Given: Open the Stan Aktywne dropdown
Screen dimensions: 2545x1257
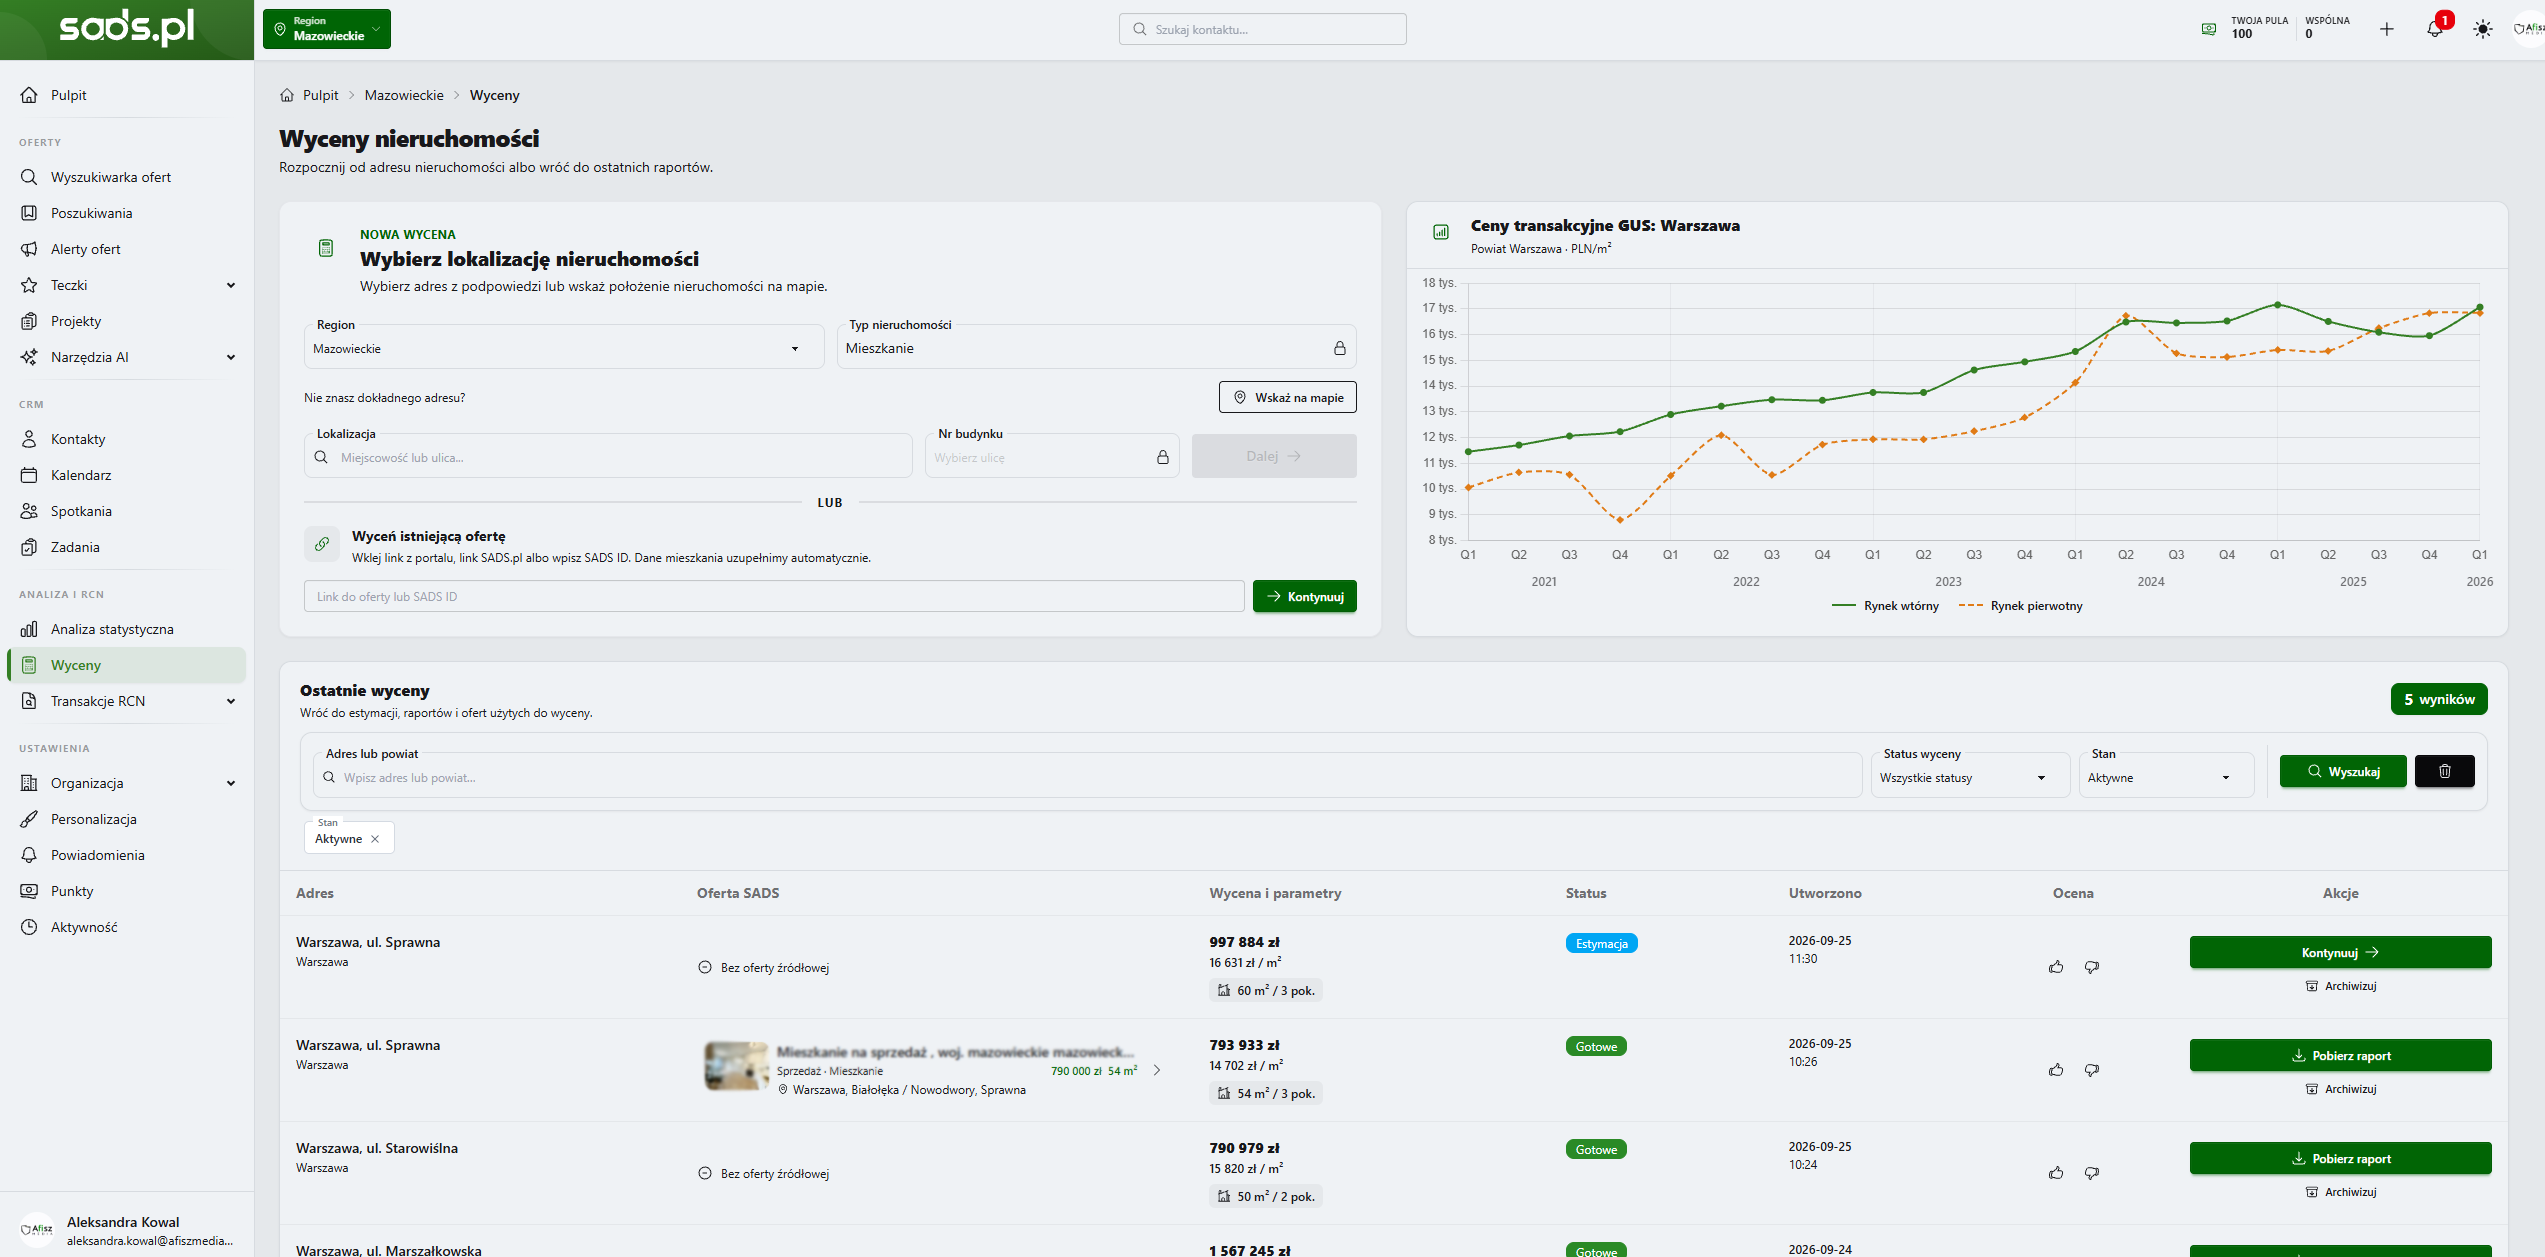Looking at the screenshot, I should pos(2166,777).
